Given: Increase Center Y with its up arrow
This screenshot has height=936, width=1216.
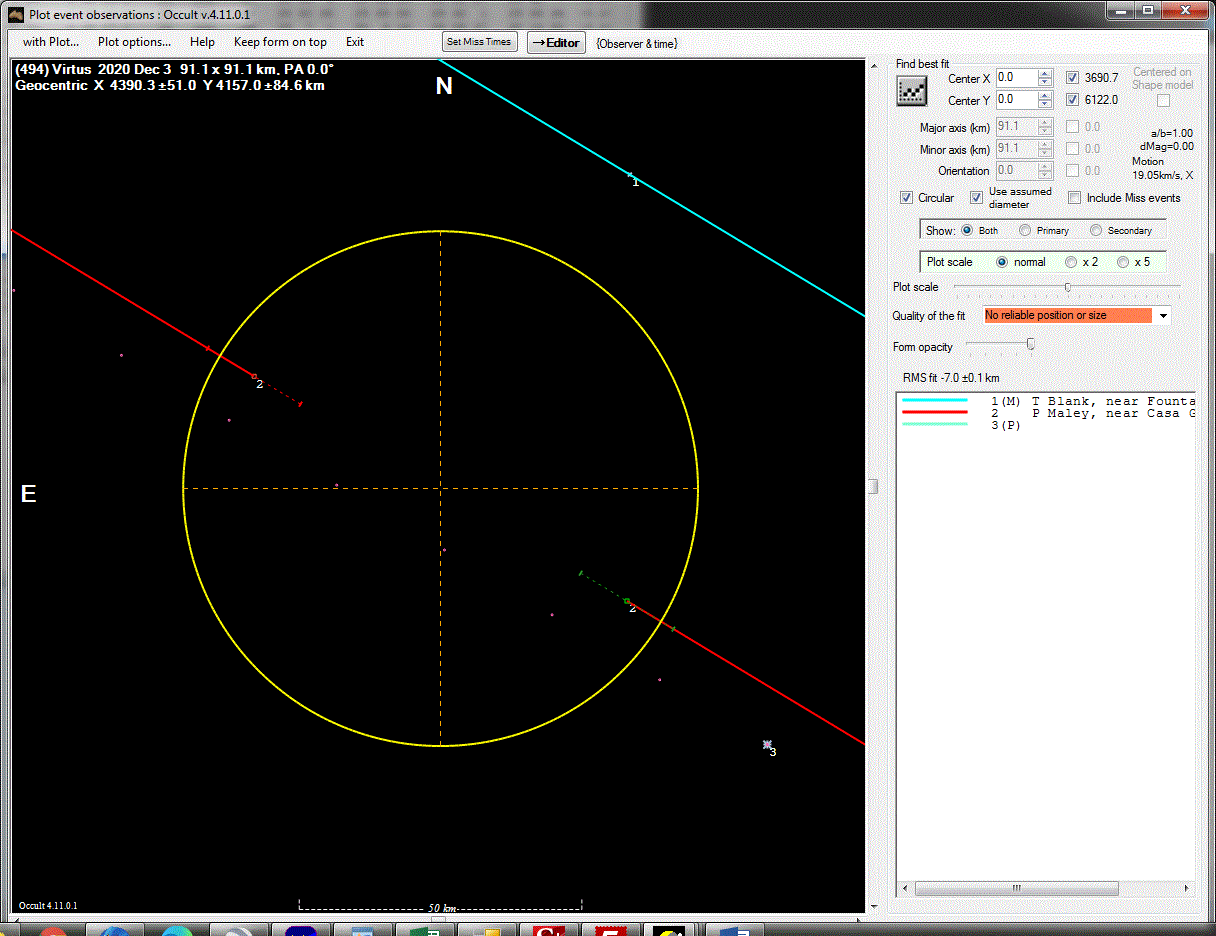Looking at the screenshot, I should 1045,96.
